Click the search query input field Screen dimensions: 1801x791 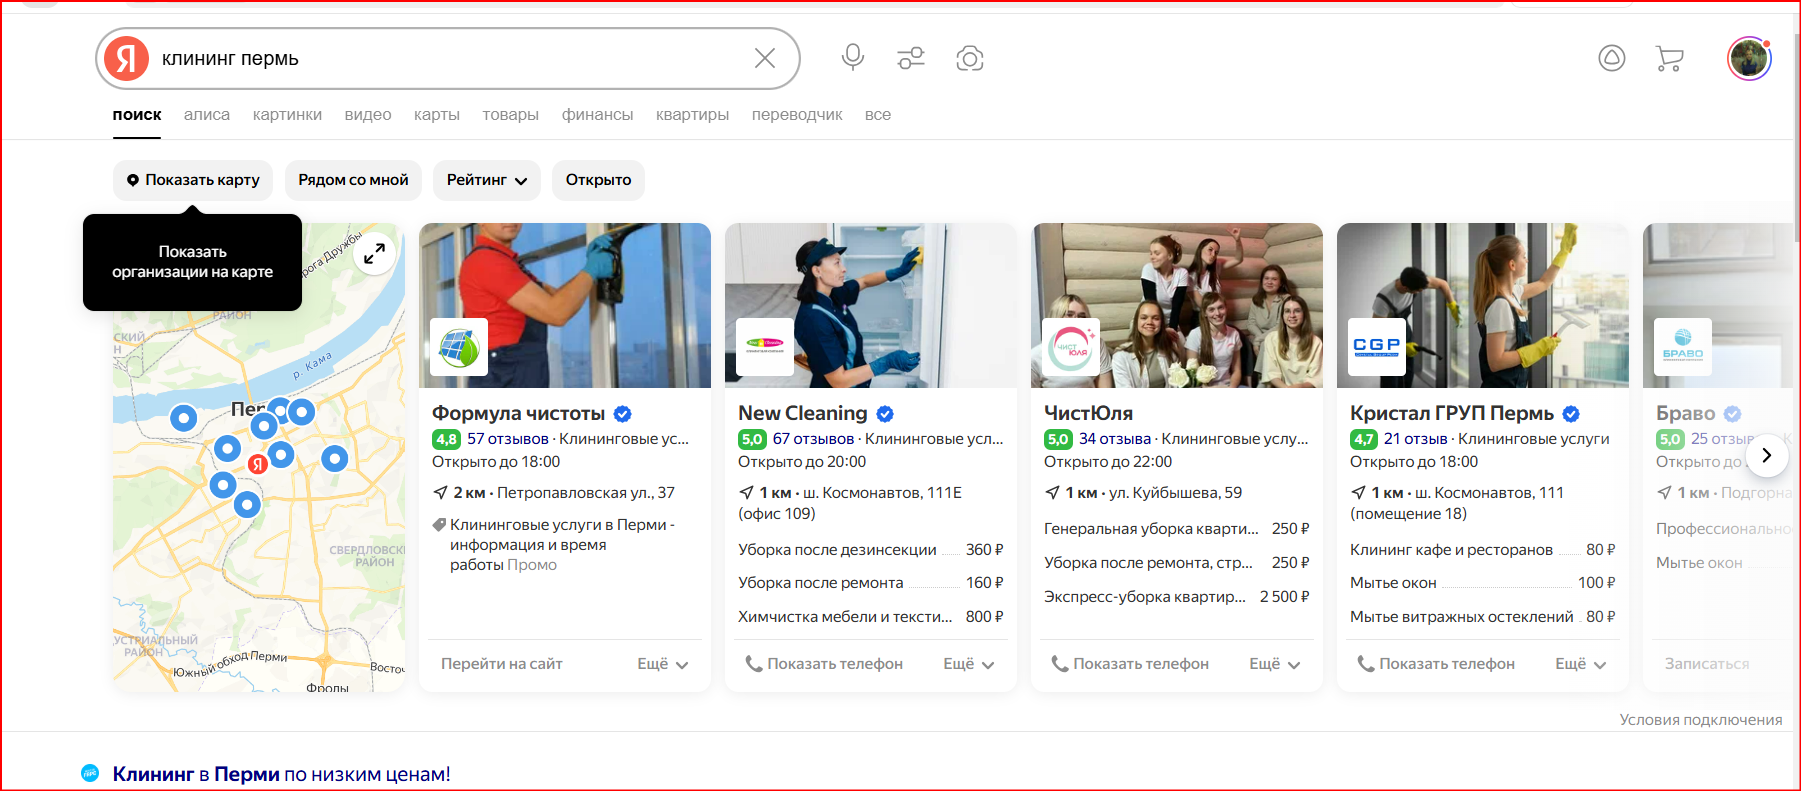click(450, 59)
